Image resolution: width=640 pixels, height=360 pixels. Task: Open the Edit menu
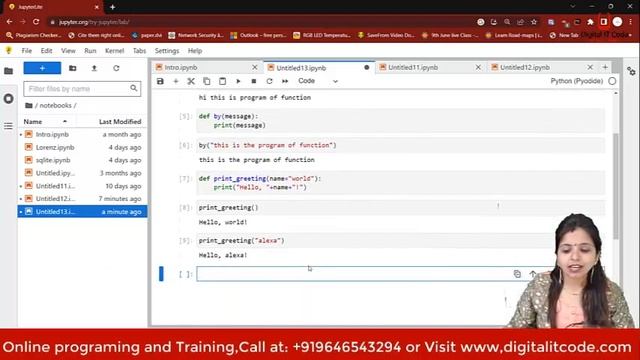point(46,51)
